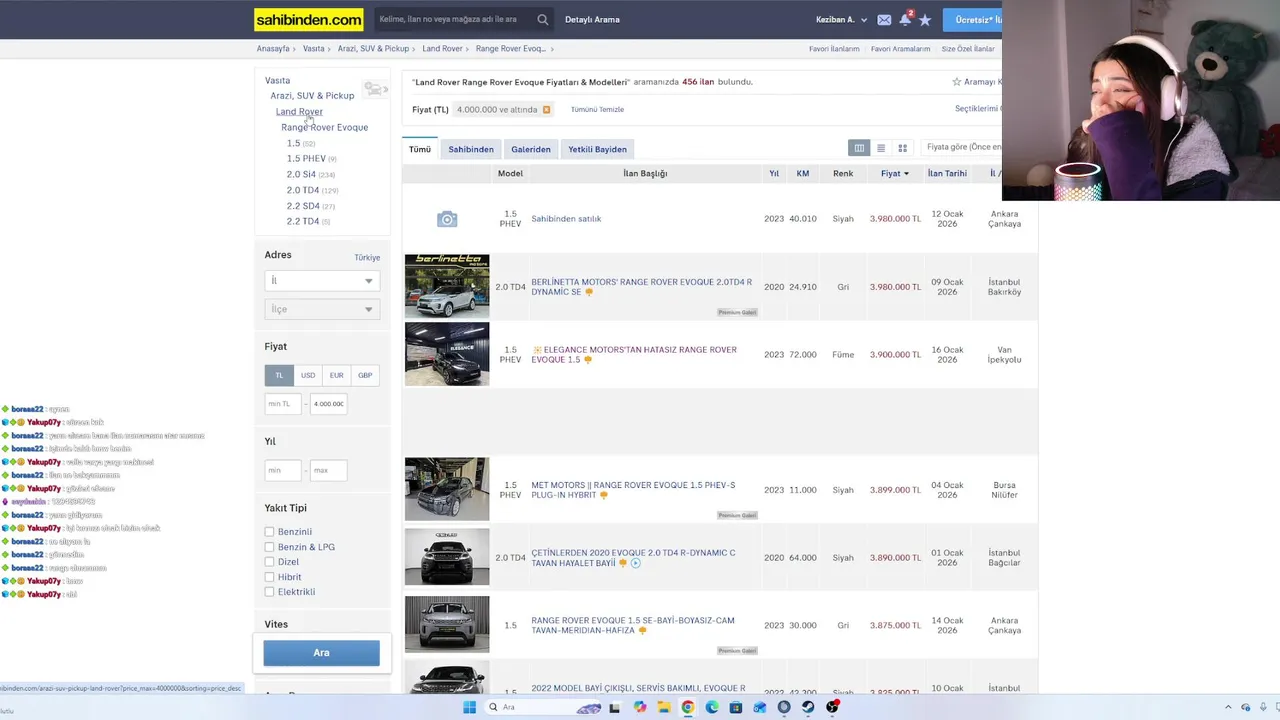1280x720 pixels.
Task: Open File Explorer from the taskbar
Action: 663,707
